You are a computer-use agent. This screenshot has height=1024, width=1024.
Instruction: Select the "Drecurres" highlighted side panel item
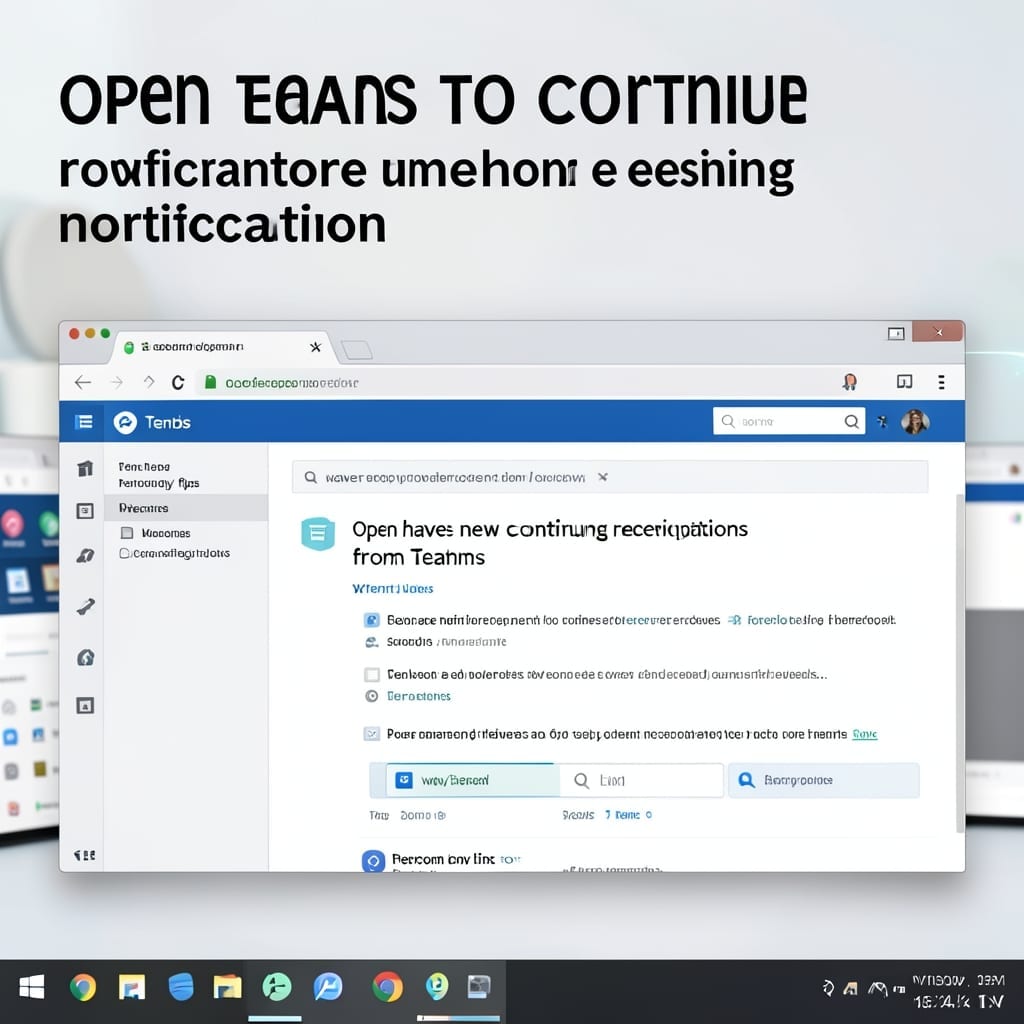(186, 507)
